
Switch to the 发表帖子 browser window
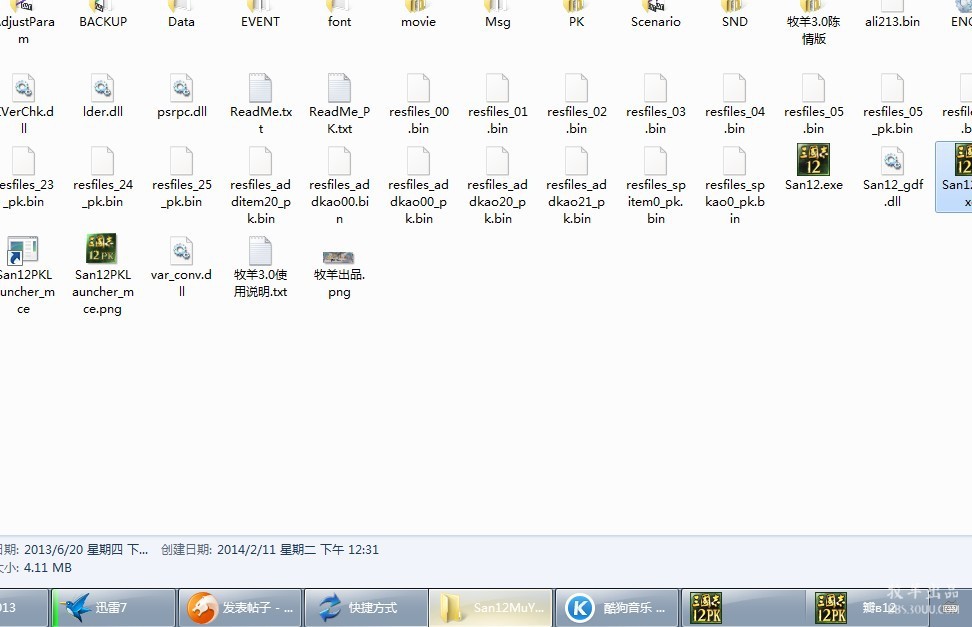click(240, 607)
